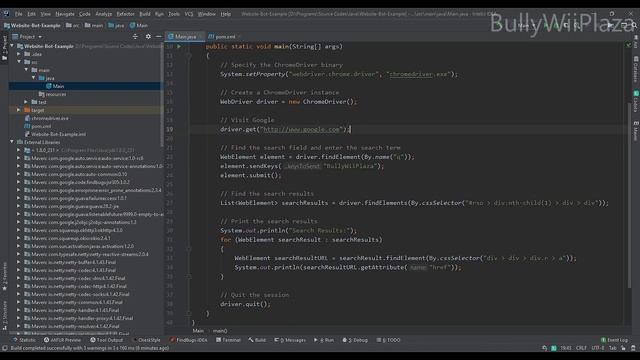Click the lock read-only icon in status bar
The image size is (640, 360).
pyautogui.click(x=623, y=348)
